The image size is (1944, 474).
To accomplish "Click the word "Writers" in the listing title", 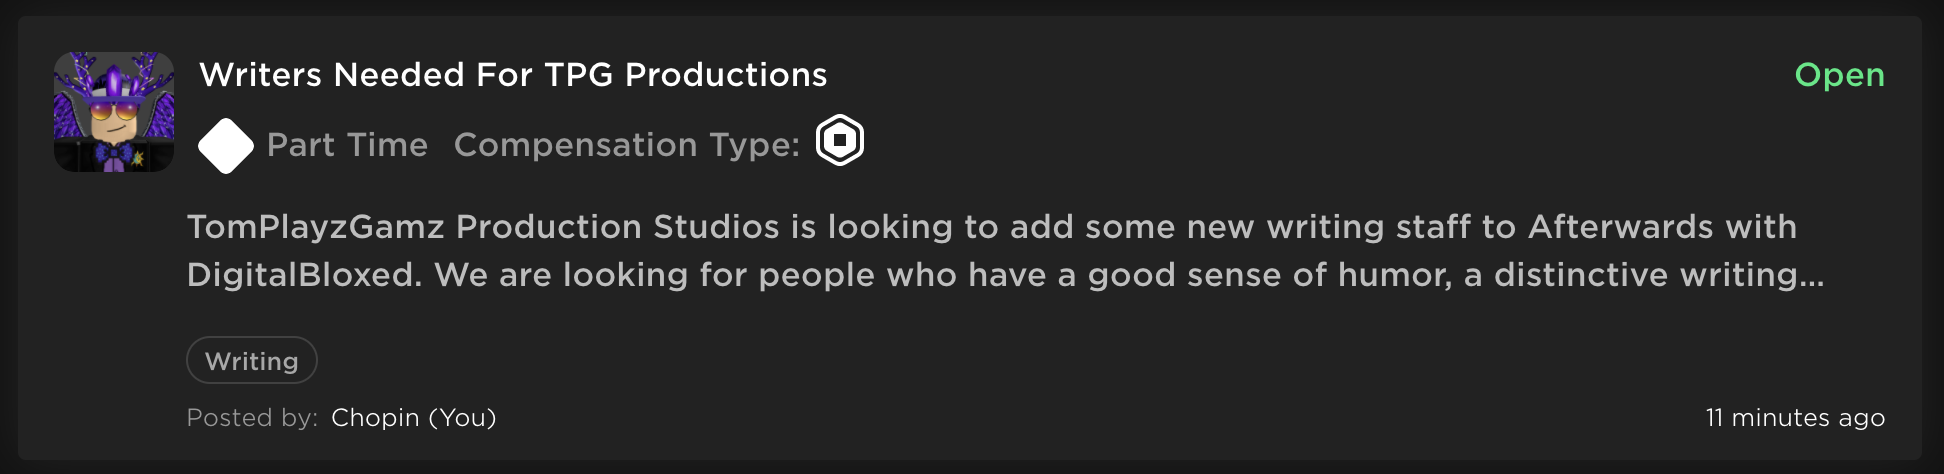I will (261, 75).
